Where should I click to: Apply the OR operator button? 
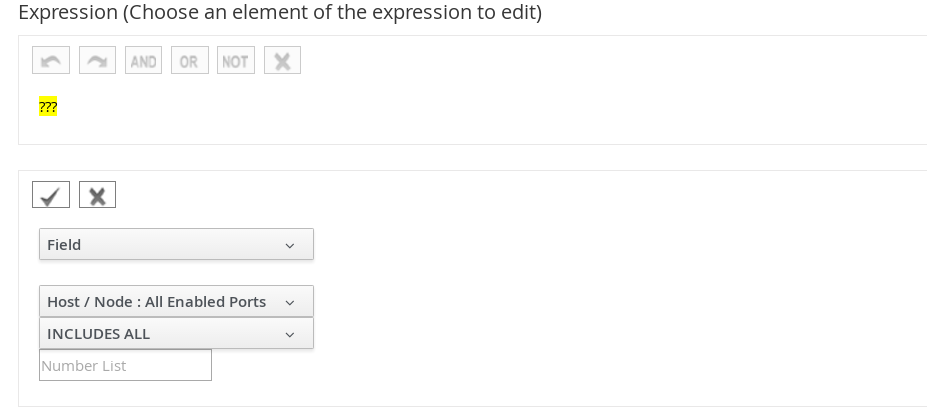(189, 61)
